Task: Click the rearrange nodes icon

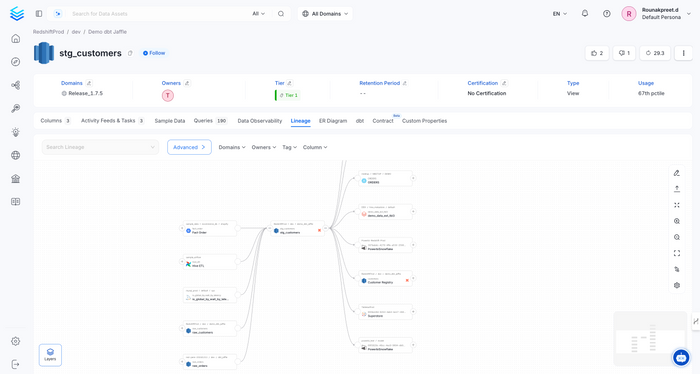Action: 677,269
